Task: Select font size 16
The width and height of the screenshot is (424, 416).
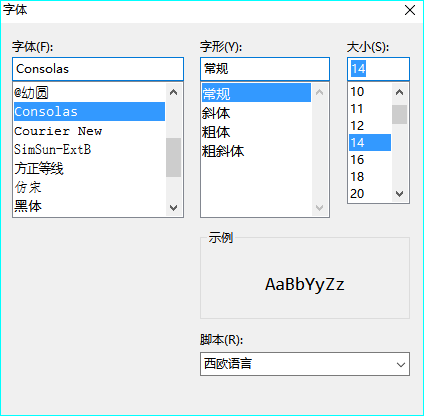Action: point(370,160)
